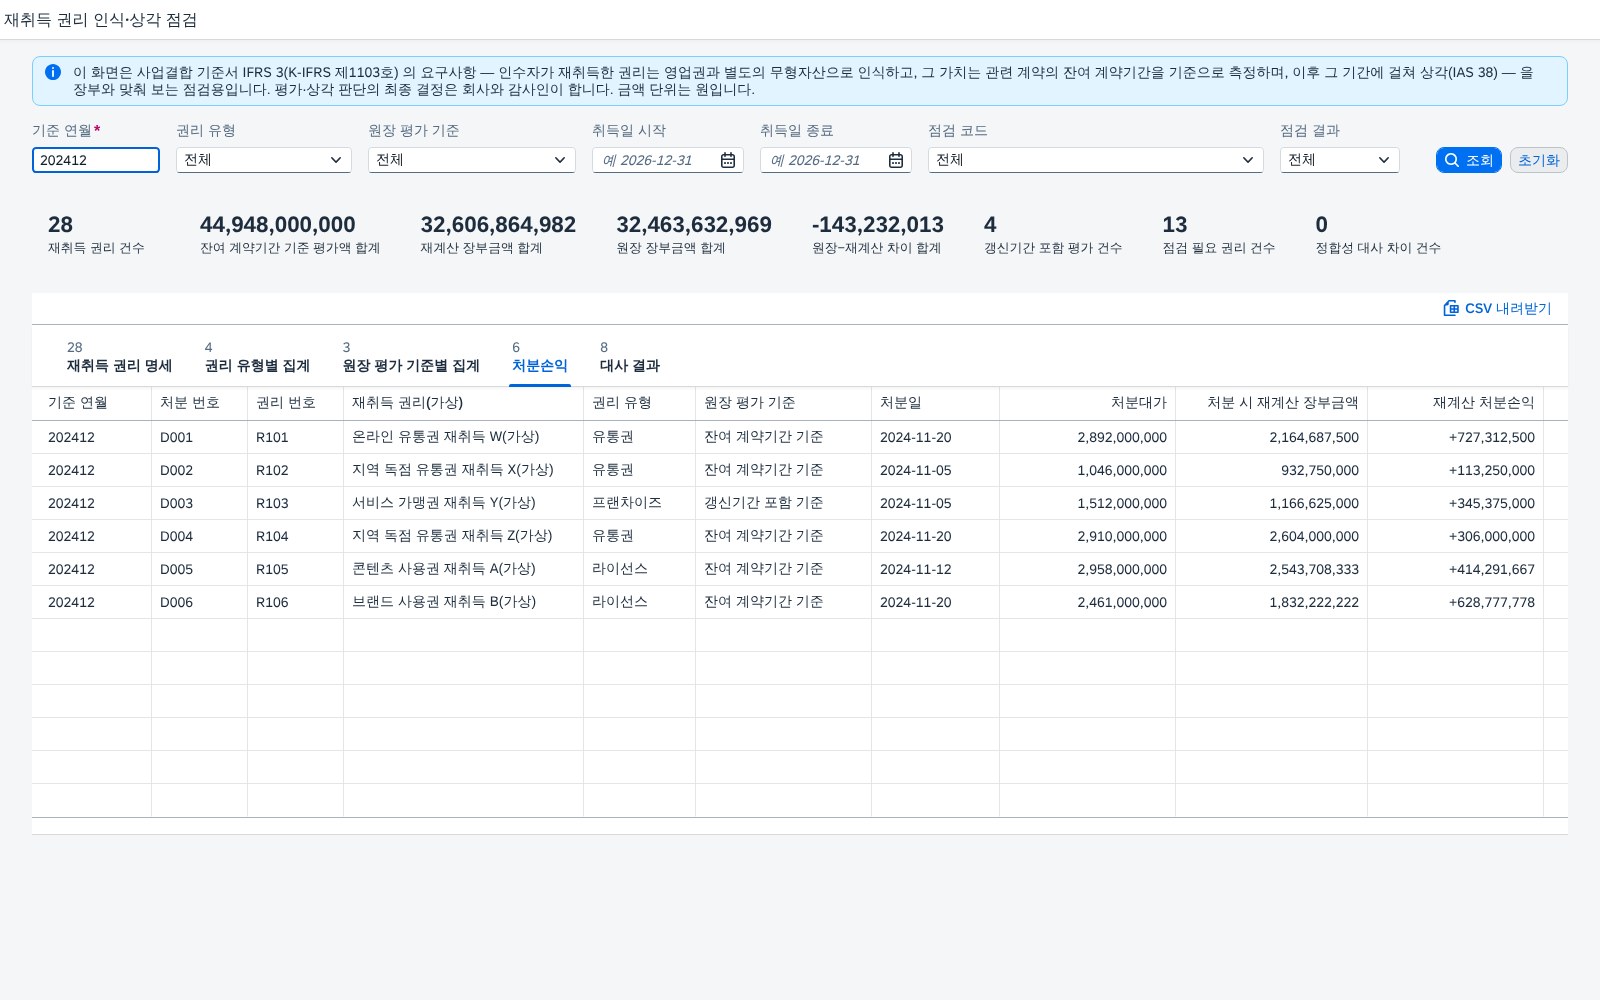Click the magnifier icon on 조회 button

tap(1452, 160)
